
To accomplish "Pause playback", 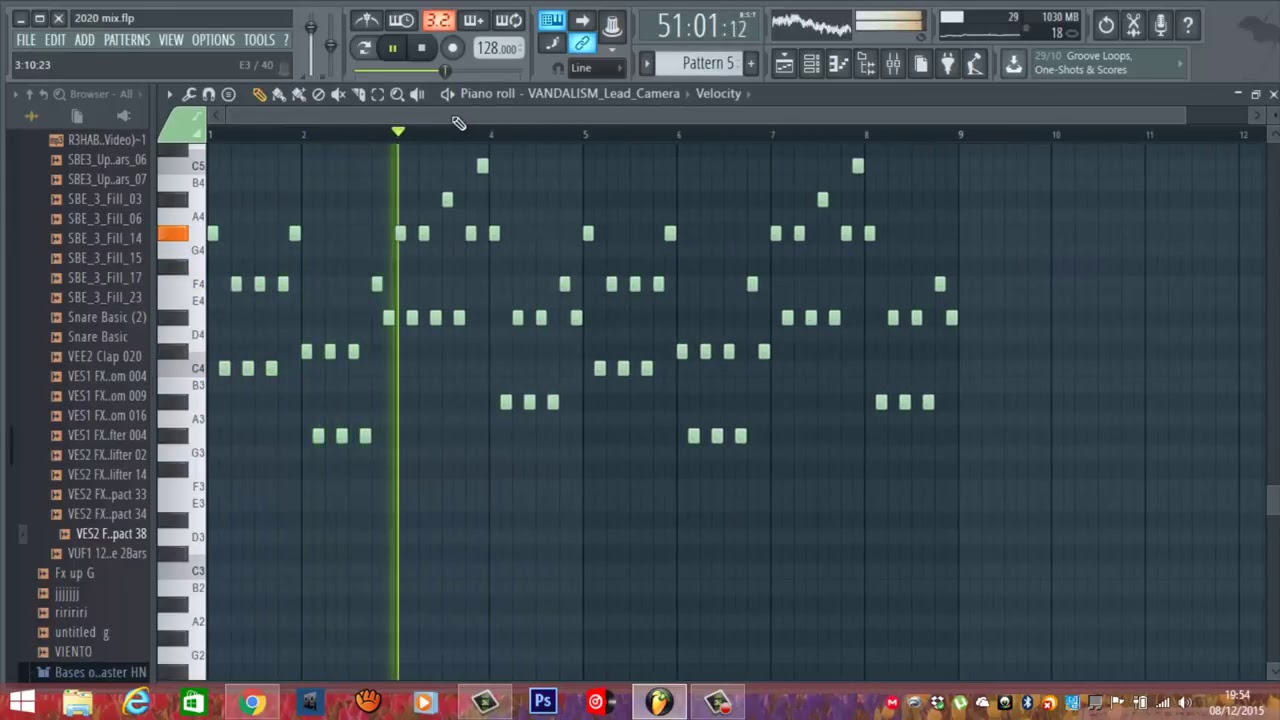I will 393,48.
